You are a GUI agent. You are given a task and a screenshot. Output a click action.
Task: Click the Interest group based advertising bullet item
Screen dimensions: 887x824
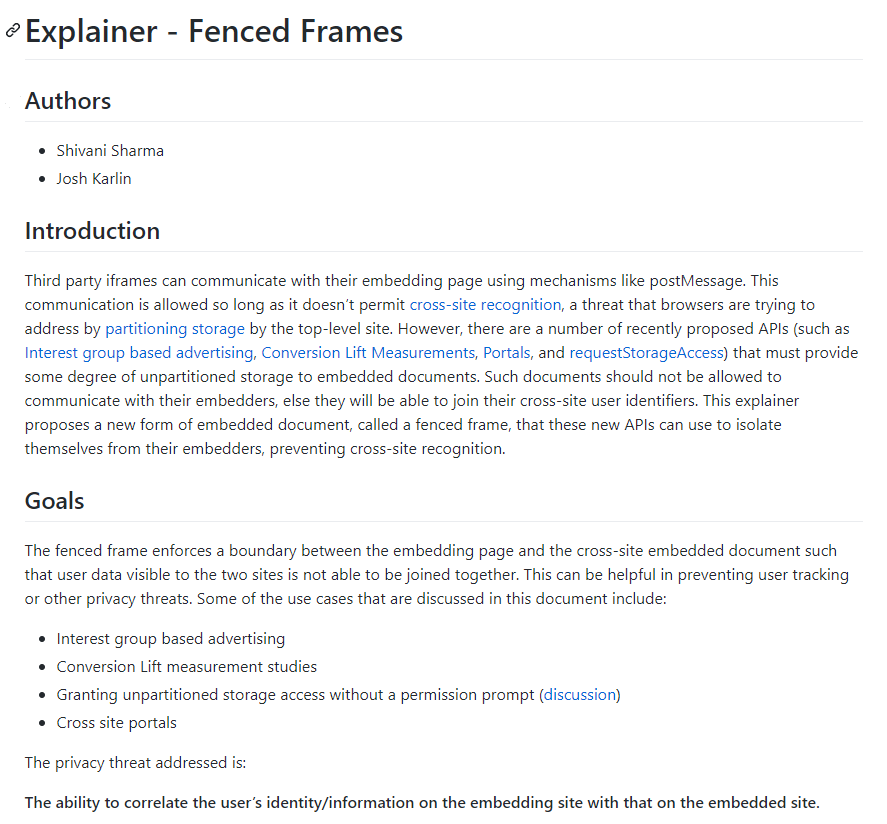click(171, 639)
